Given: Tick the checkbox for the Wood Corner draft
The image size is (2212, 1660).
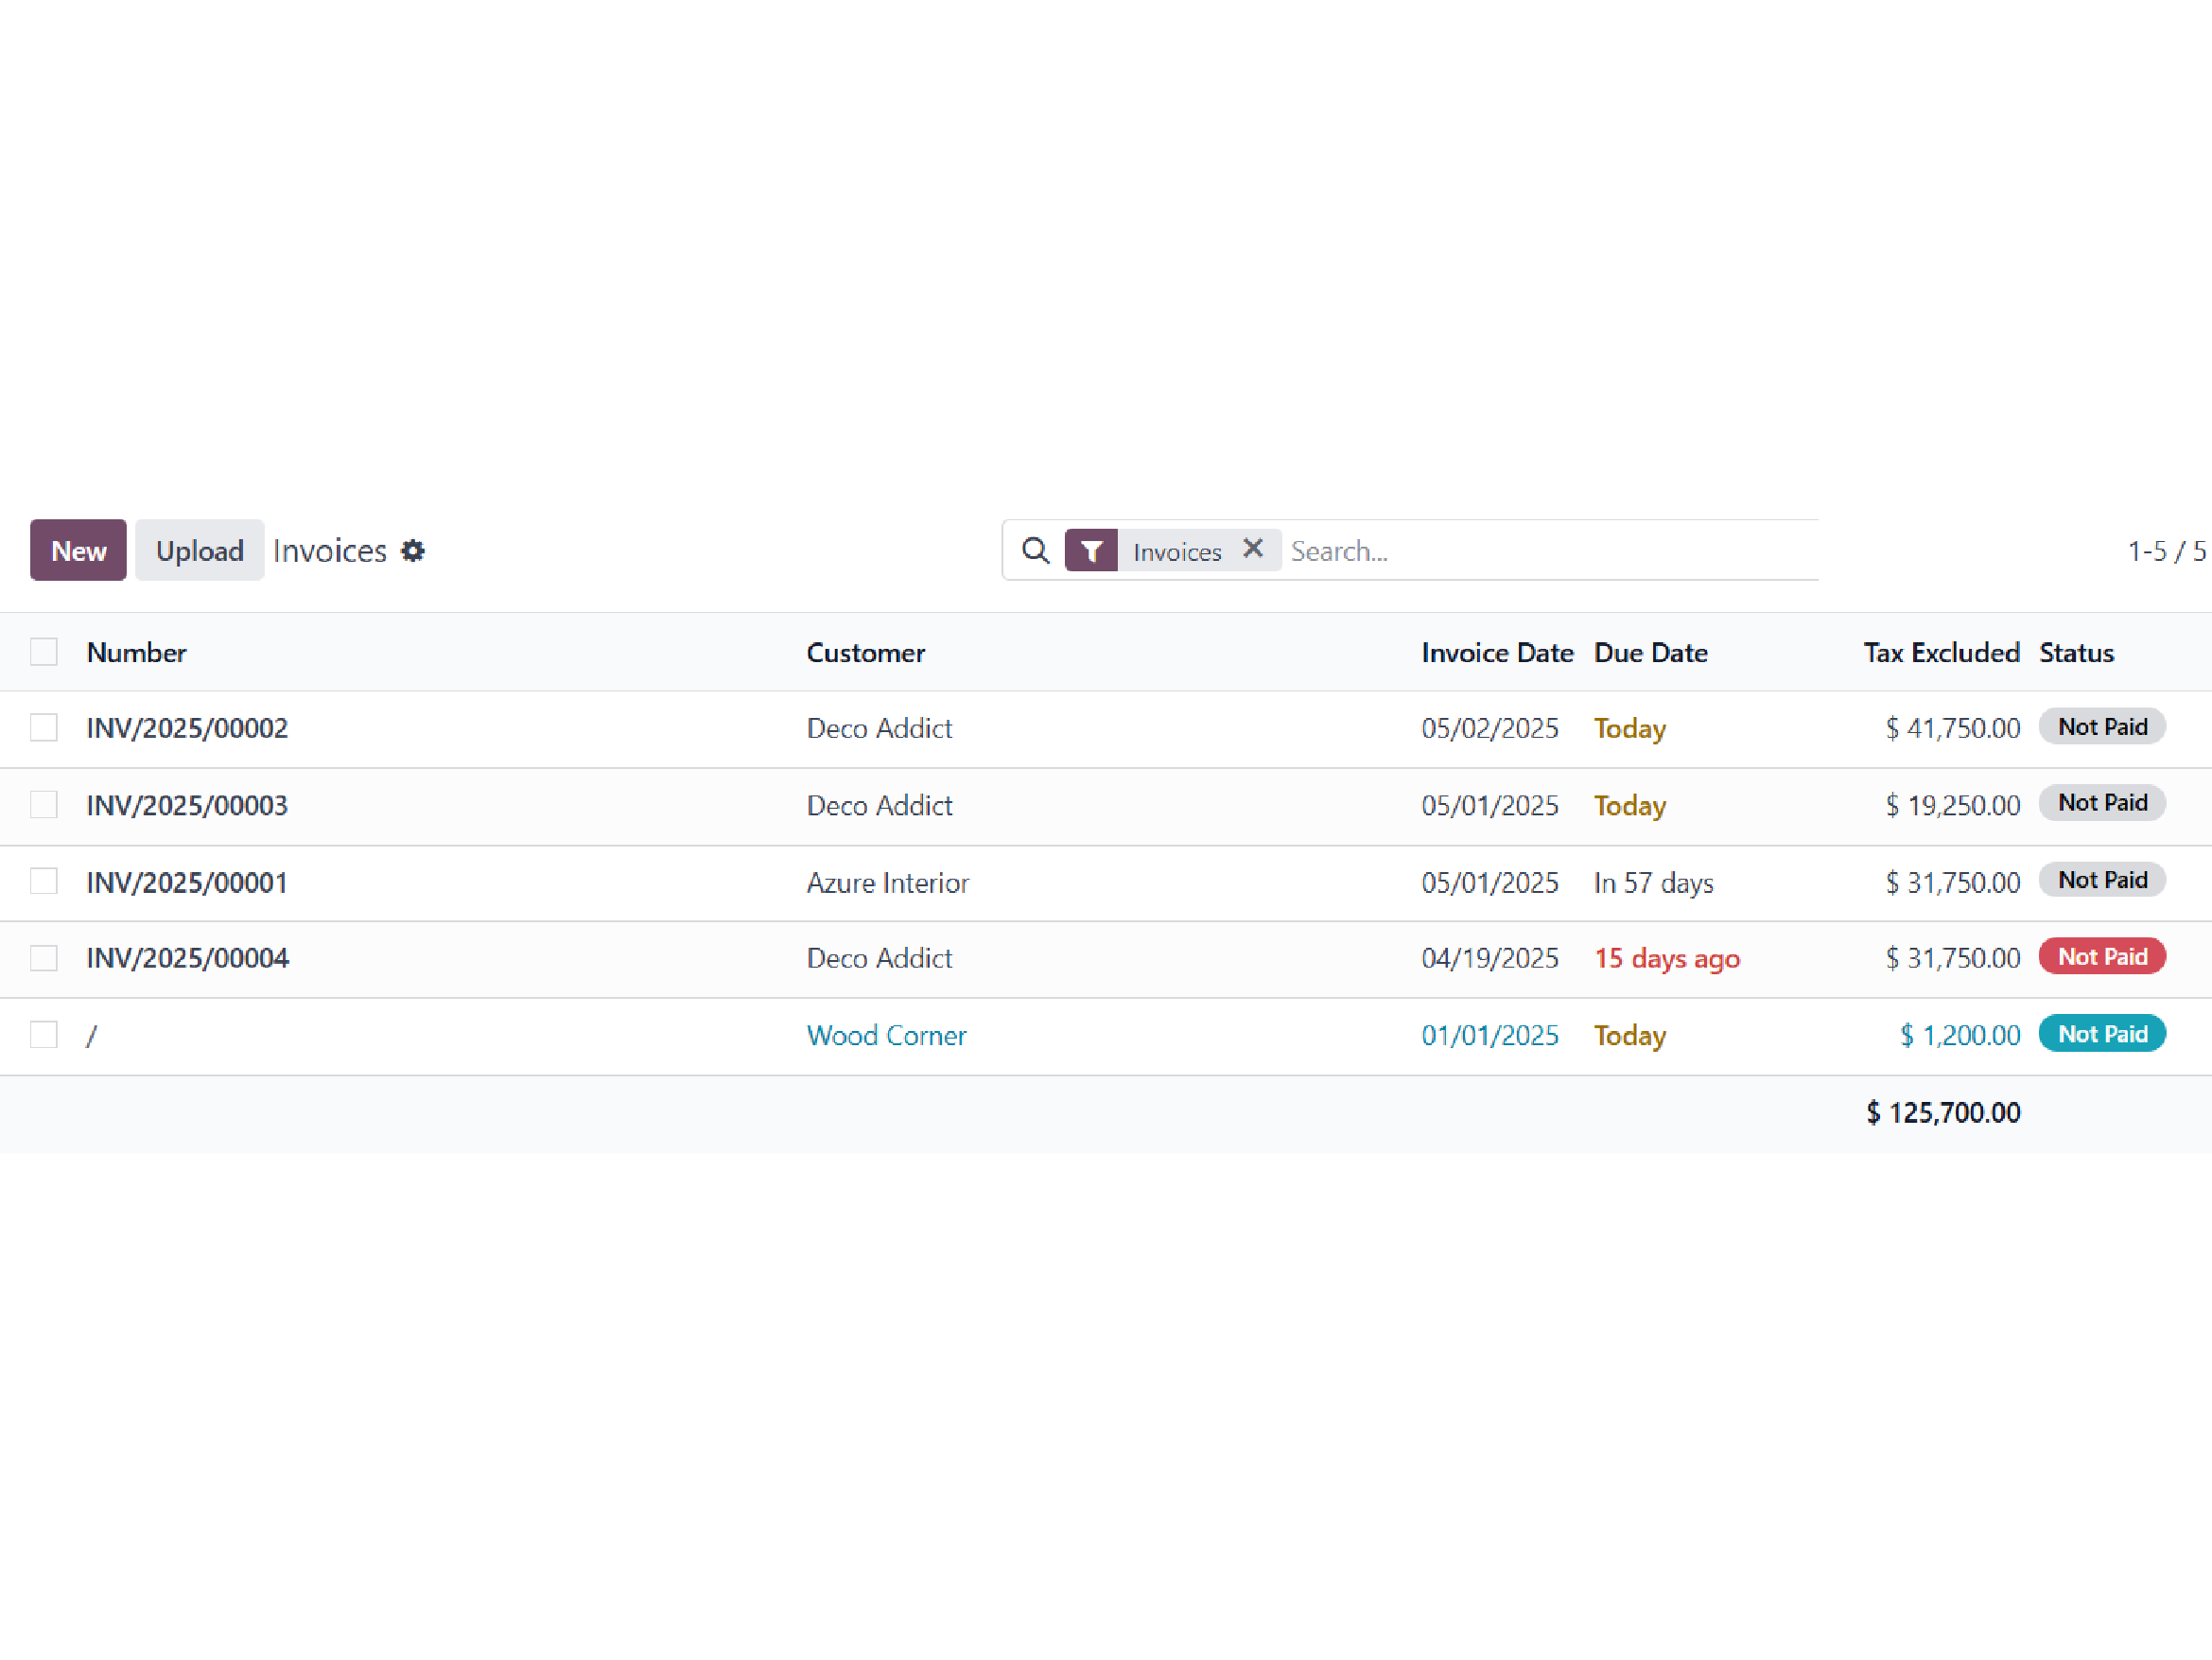Looking at the screenshot, I should [44, 1035].
